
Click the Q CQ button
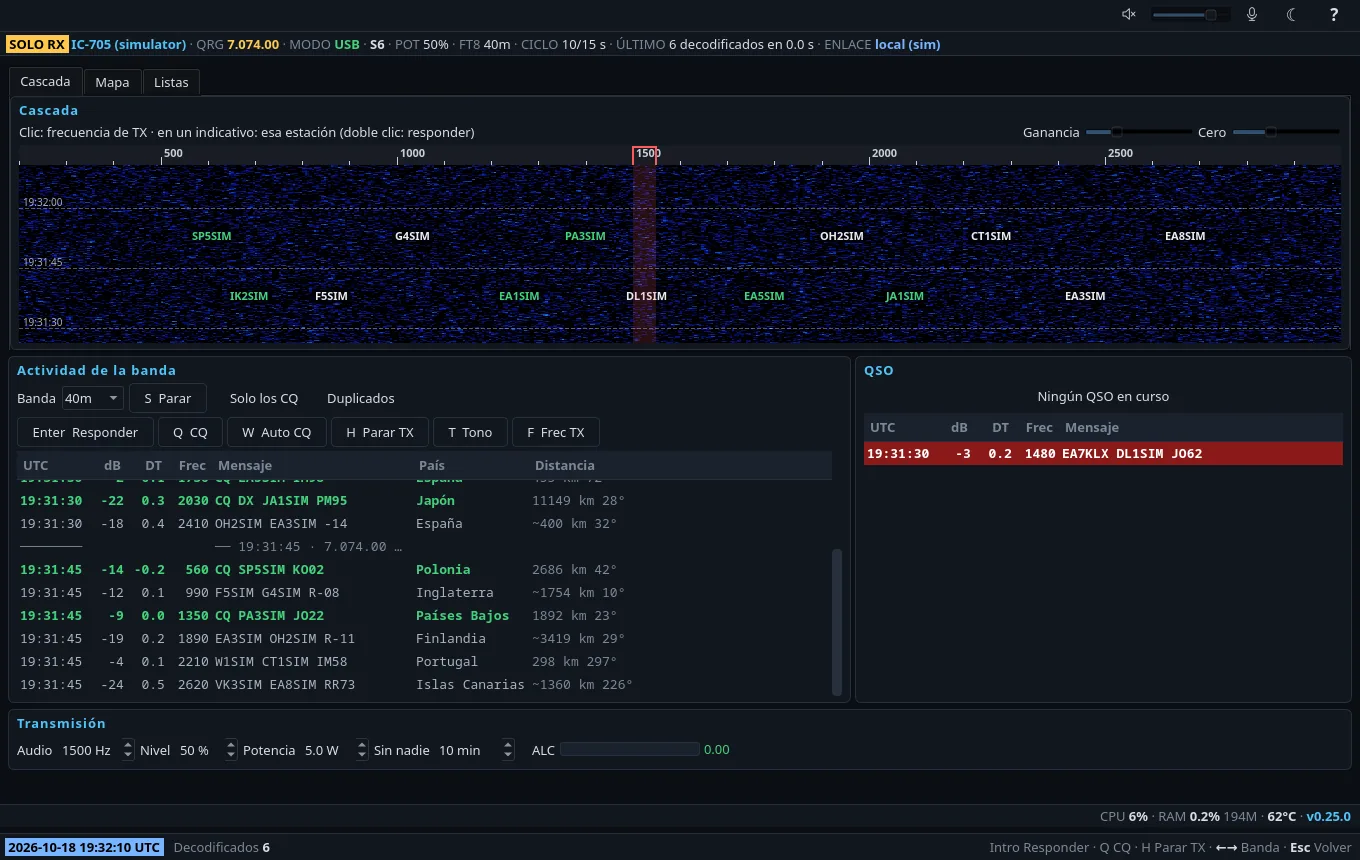(x=190, y=432)
